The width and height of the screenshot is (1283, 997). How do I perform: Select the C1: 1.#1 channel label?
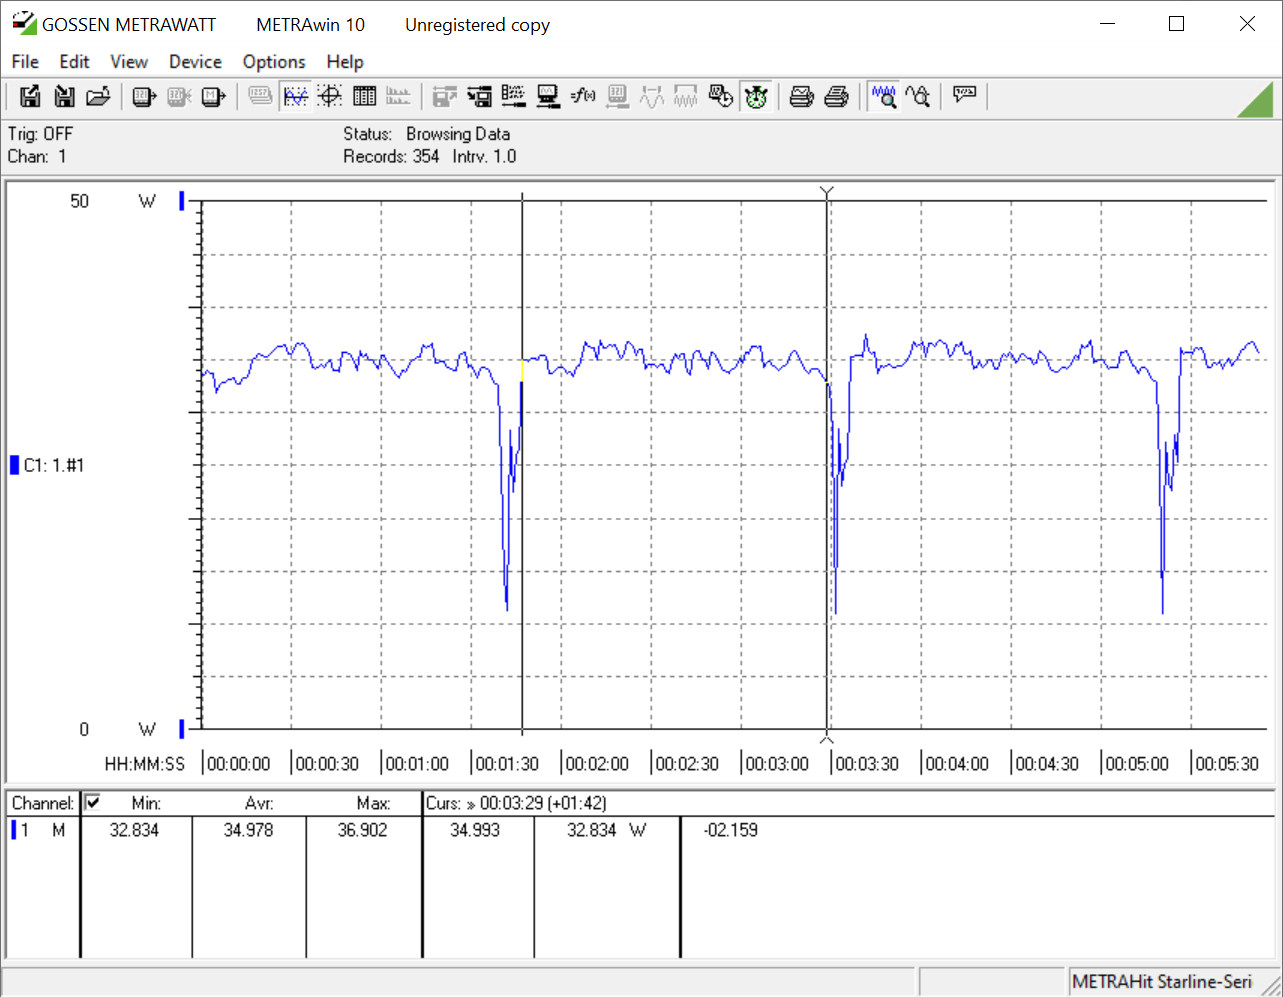(x=53, y=465)
